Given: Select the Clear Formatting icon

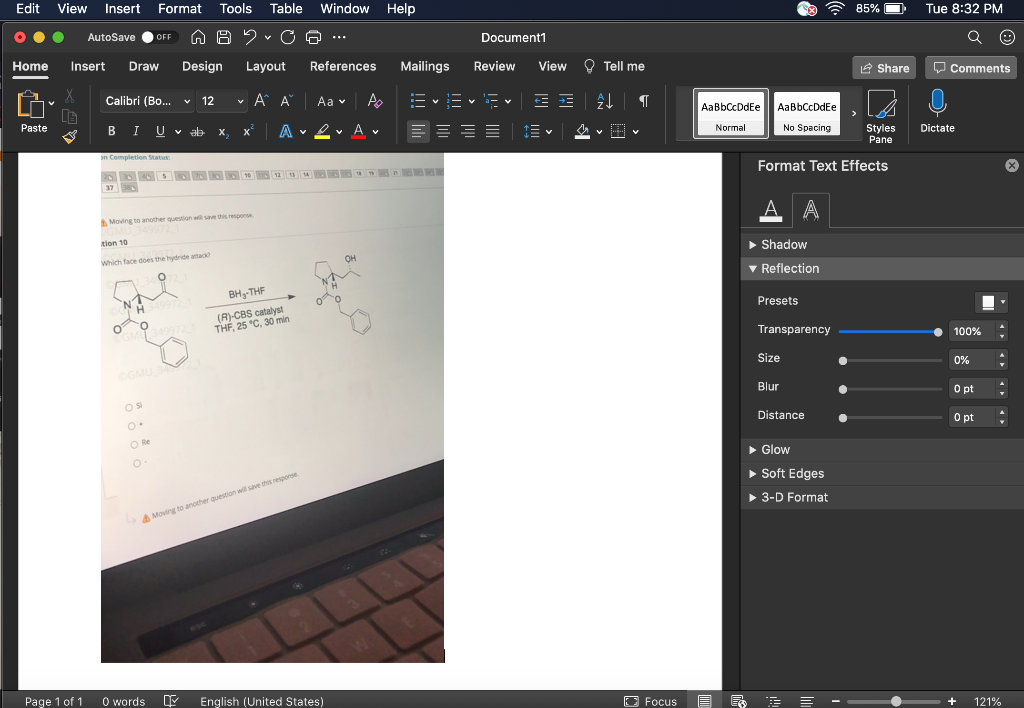Looking at the screenshot, I should pyautogui.click(x=376, y=100).
